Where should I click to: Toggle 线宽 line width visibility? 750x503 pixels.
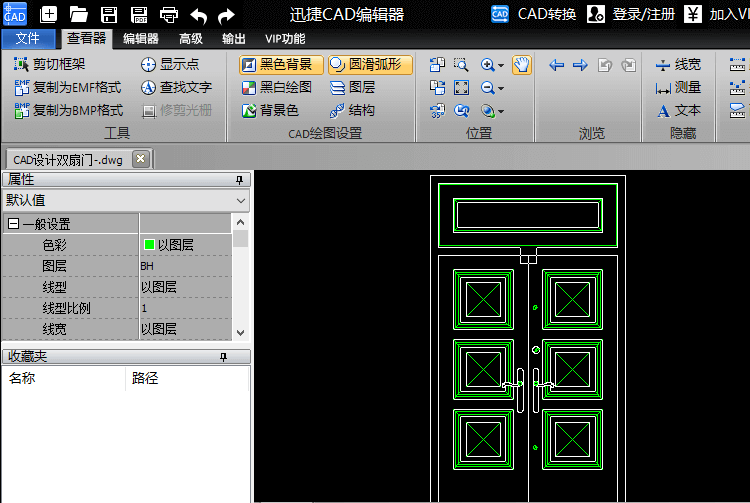(x=678, y=64)
